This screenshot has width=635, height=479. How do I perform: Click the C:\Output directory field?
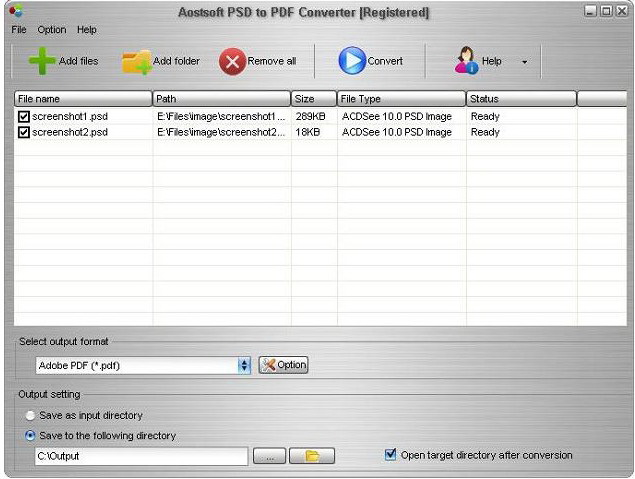pos(141,456)
